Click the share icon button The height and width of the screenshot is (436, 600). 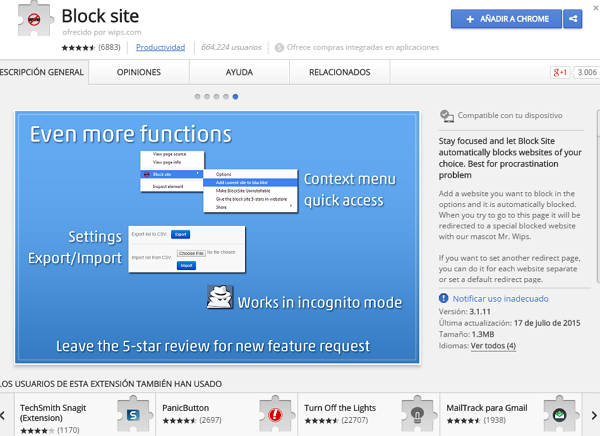tap(573, 18)
